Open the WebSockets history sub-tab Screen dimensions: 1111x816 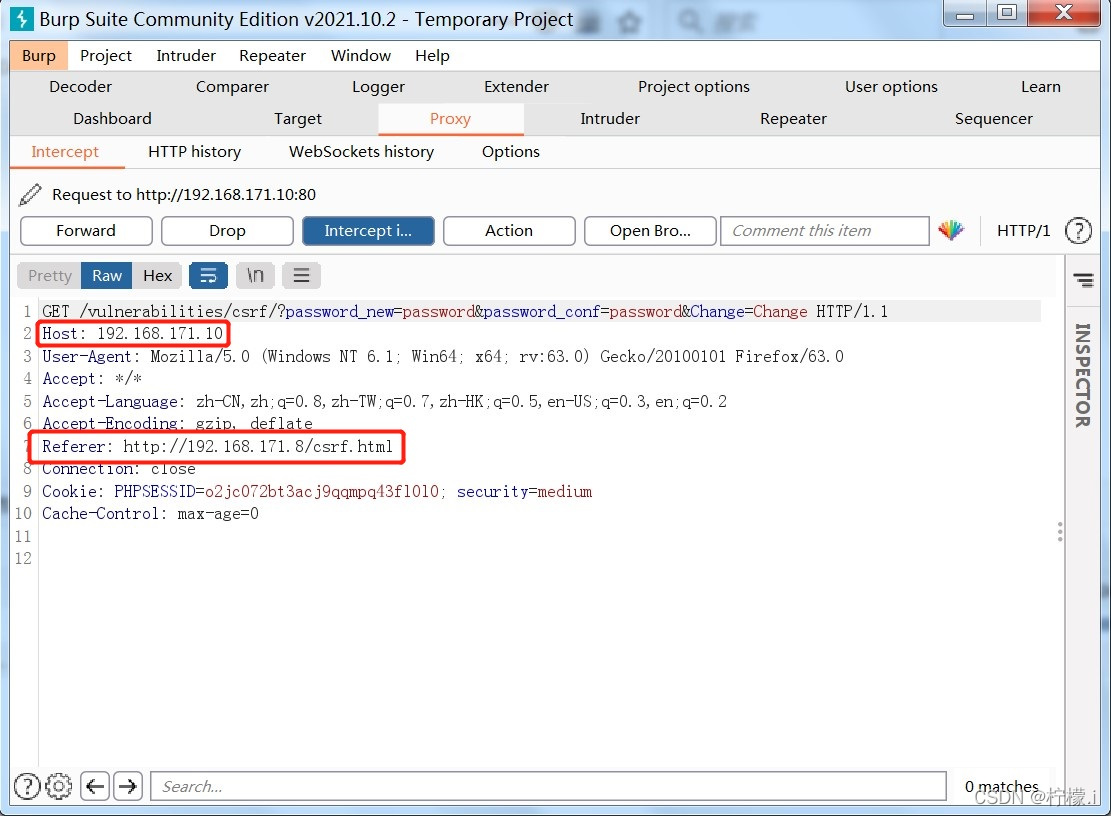click(x=361, y=152)
